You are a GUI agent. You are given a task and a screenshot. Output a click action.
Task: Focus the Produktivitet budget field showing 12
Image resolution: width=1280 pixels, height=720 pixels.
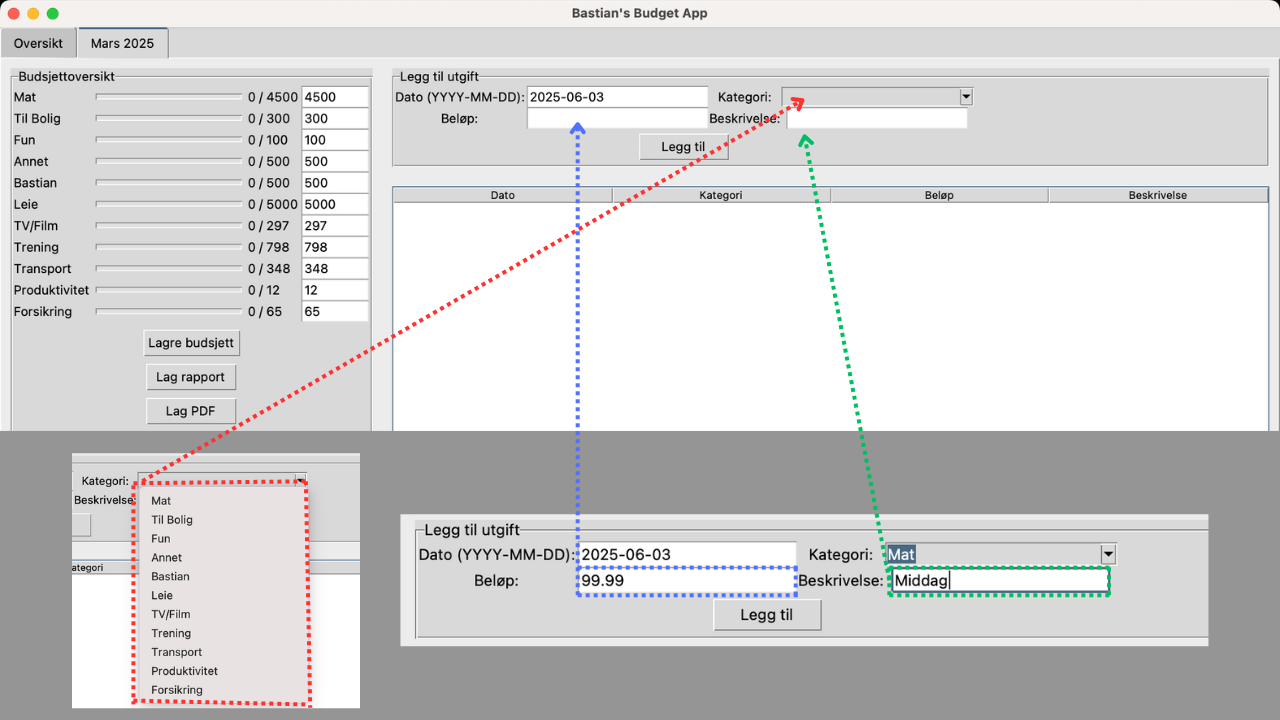click(335, 290)
